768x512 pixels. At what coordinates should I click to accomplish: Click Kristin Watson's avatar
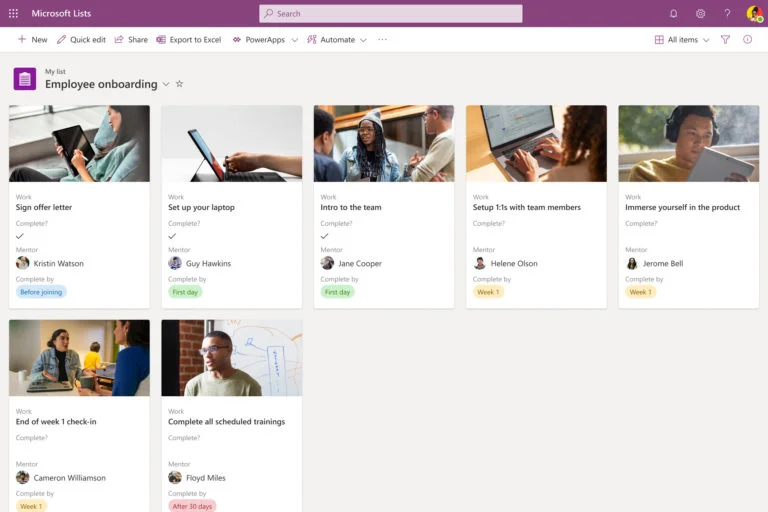[23, 263]
